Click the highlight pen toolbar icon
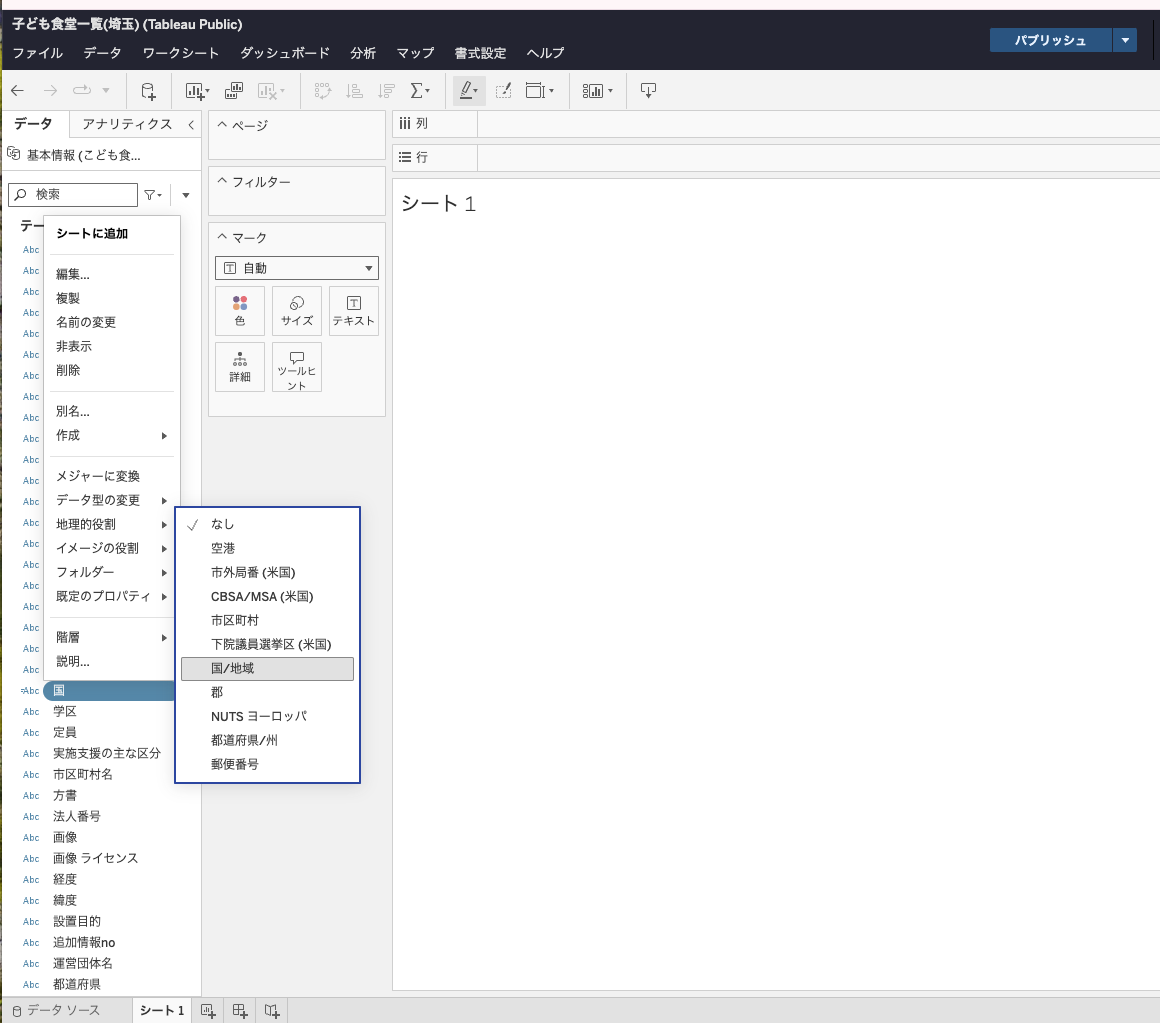Image resolution: width=1160 pixels, height=1023 pixels. [469, 91]
